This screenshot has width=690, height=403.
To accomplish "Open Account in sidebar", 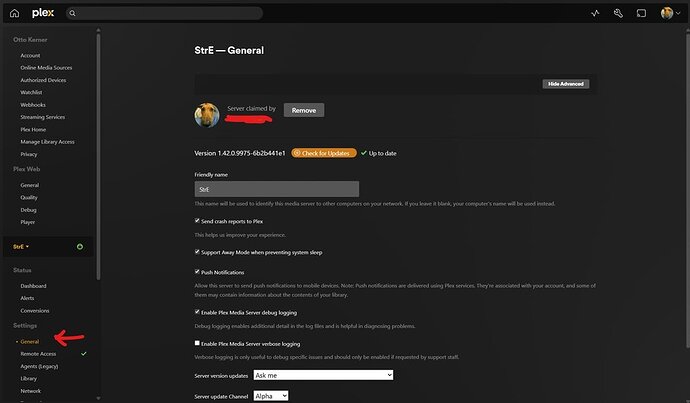I will pyautogui.click(x=30, y=55).
